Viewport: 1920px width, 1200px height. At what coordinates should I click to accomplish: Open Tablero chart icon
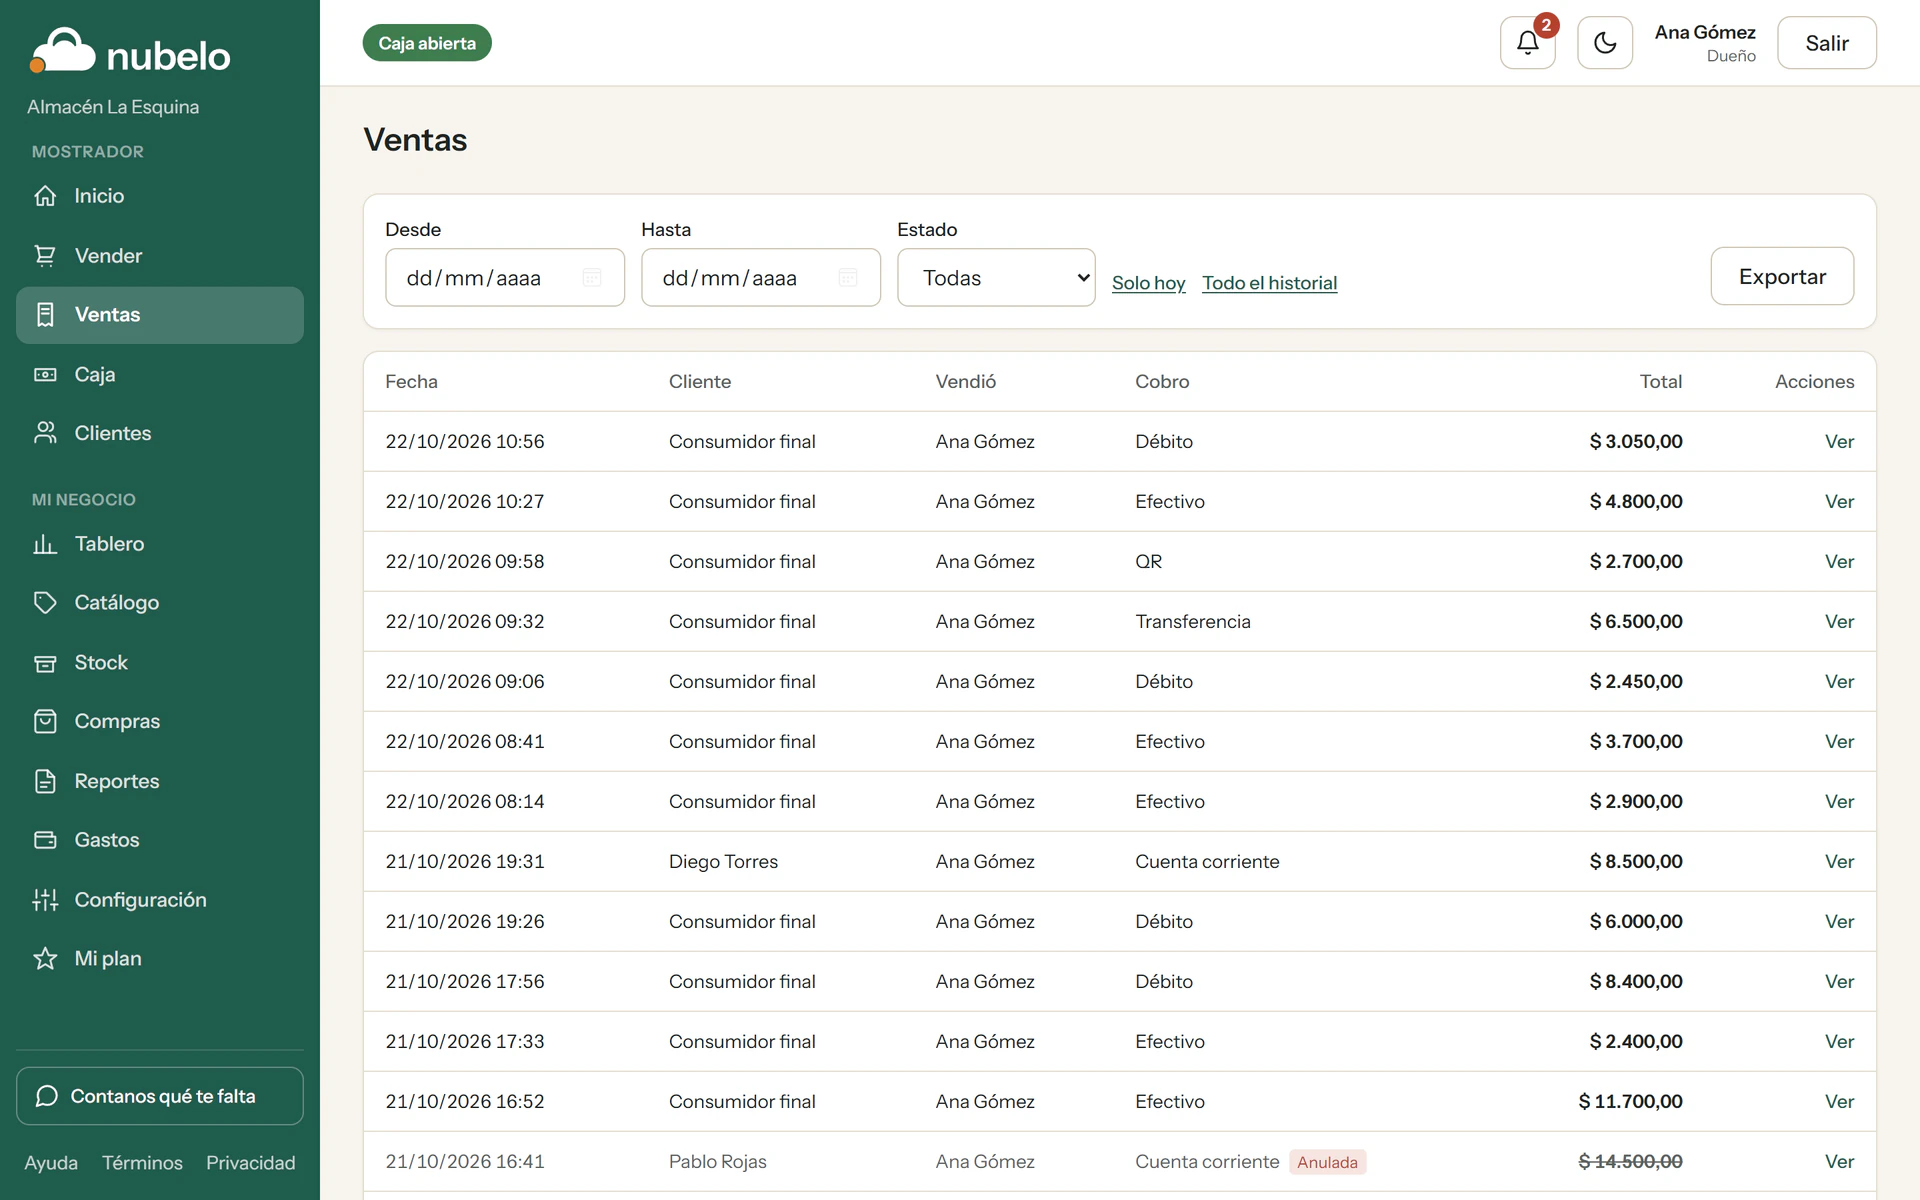click(45, 544)
